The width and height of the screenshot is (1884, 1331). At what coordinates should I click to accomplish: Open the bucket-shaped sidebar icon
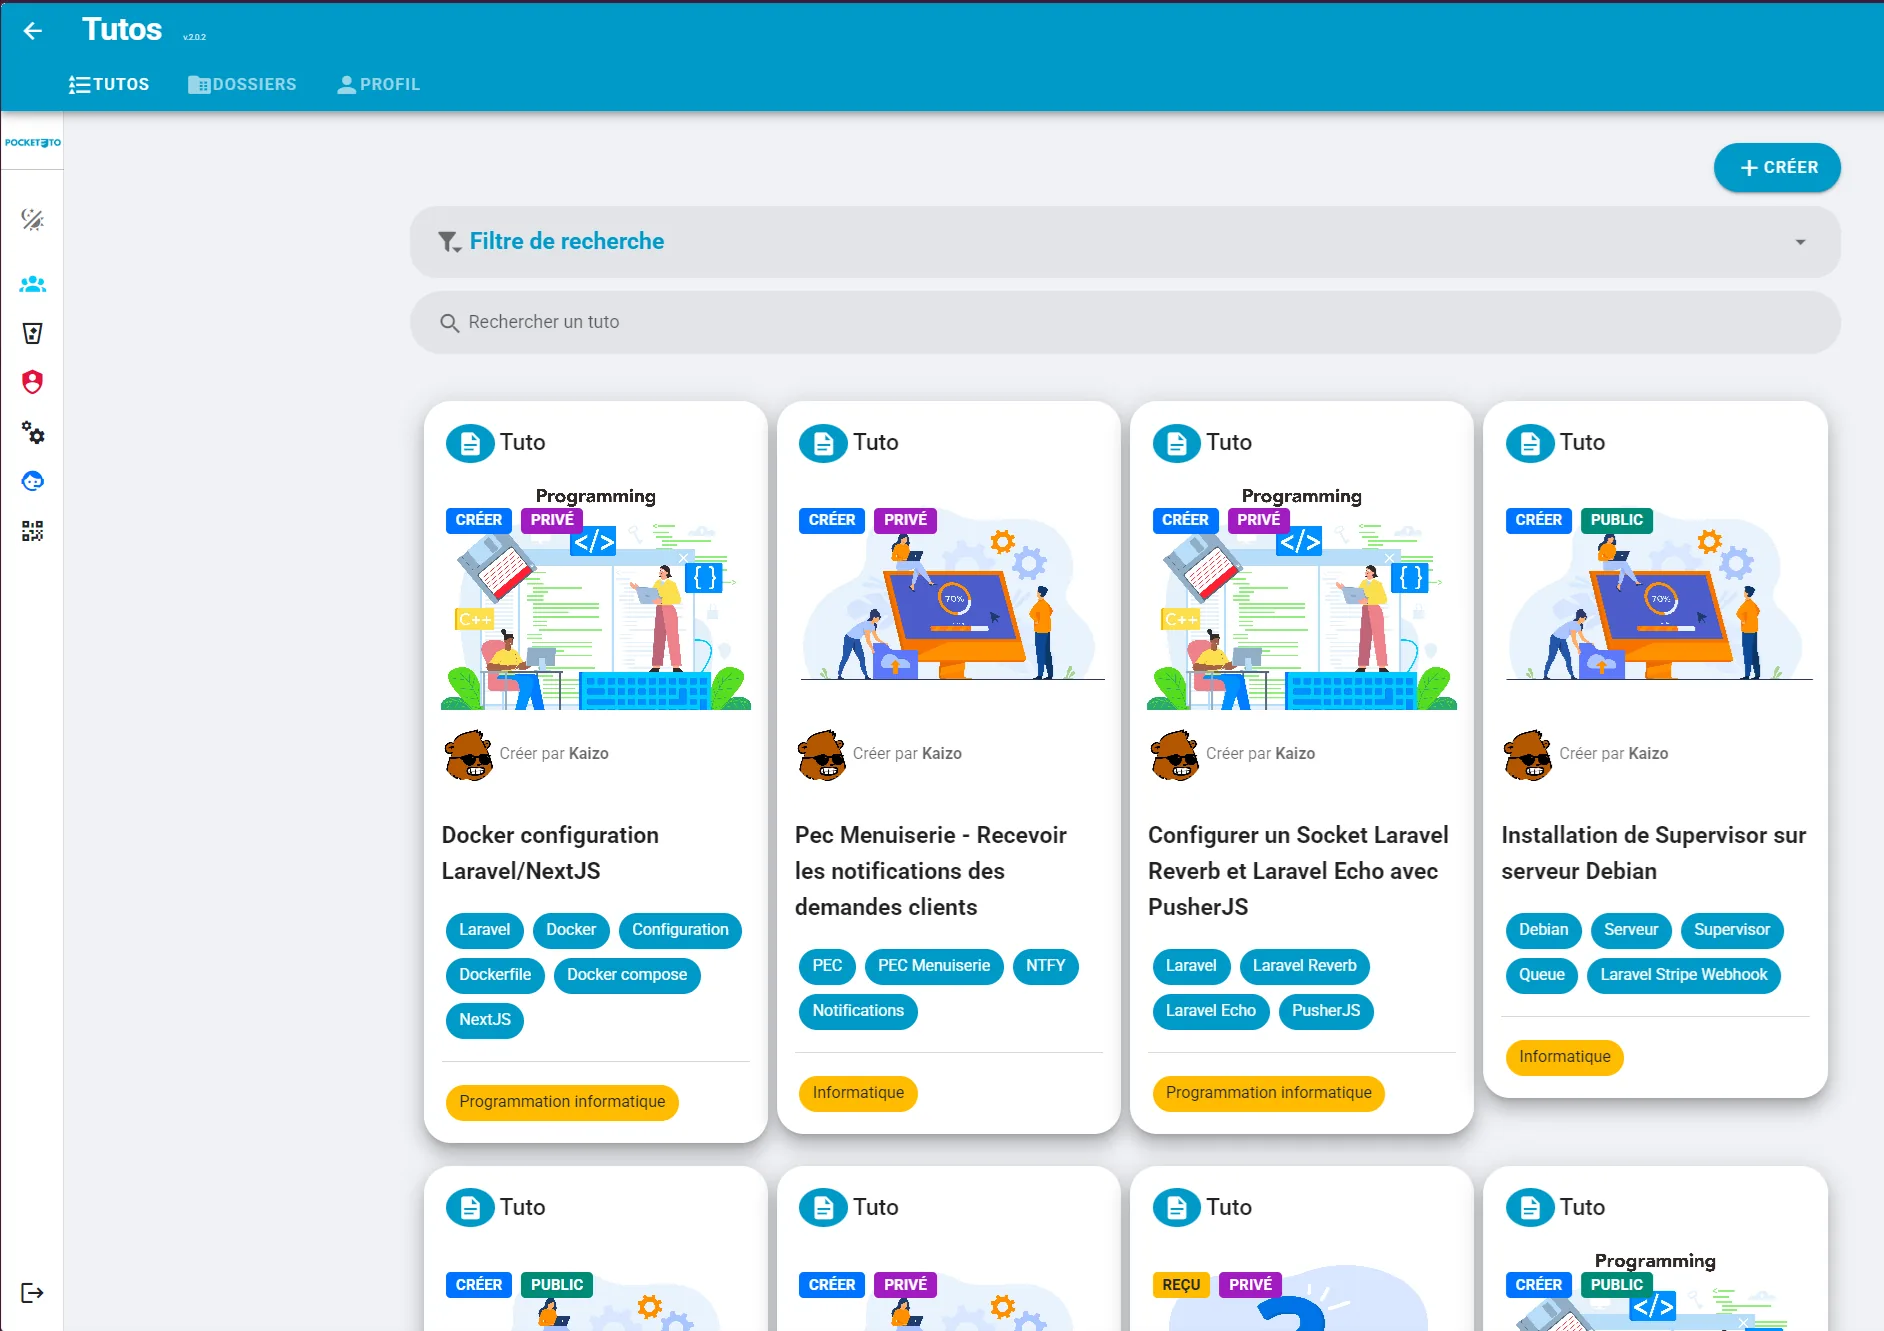pyautogui.click(x=33, y=333)
